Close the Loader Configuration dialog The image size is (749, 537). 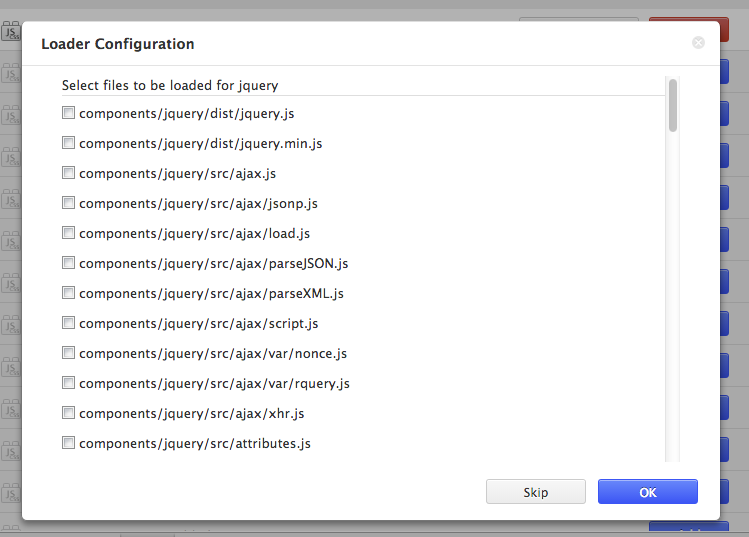pos(698,43)
